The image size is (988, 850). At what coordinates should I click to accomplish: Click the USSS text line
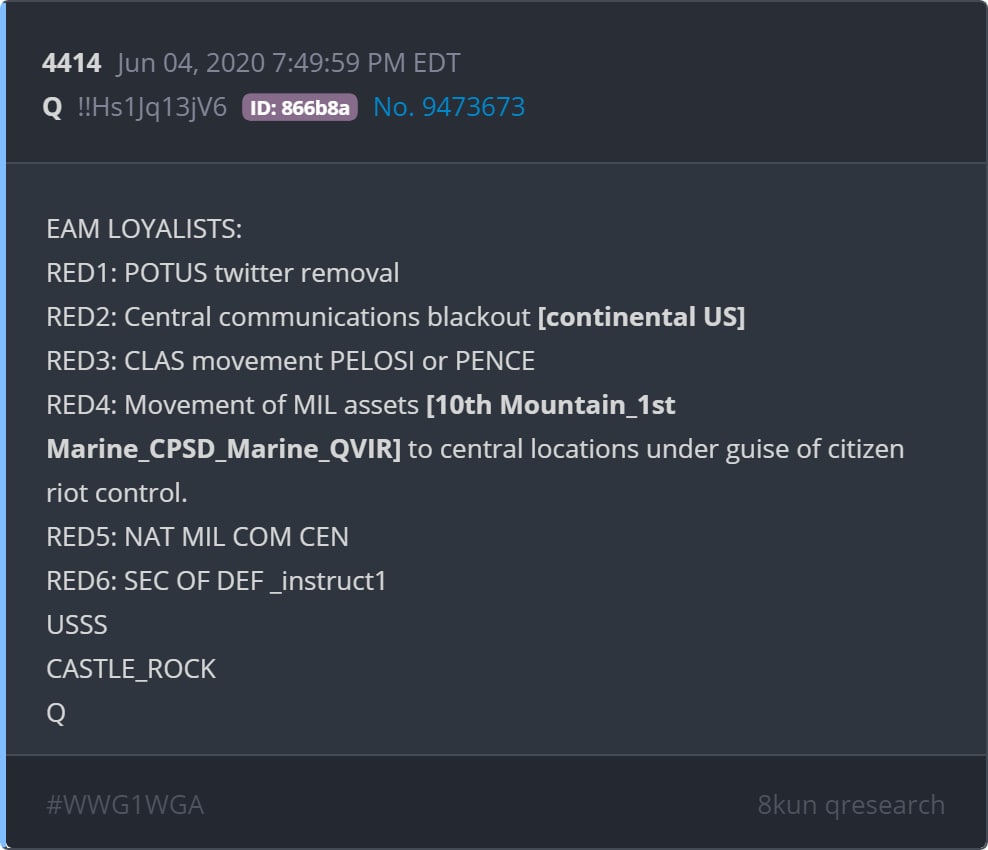point(77,625)
